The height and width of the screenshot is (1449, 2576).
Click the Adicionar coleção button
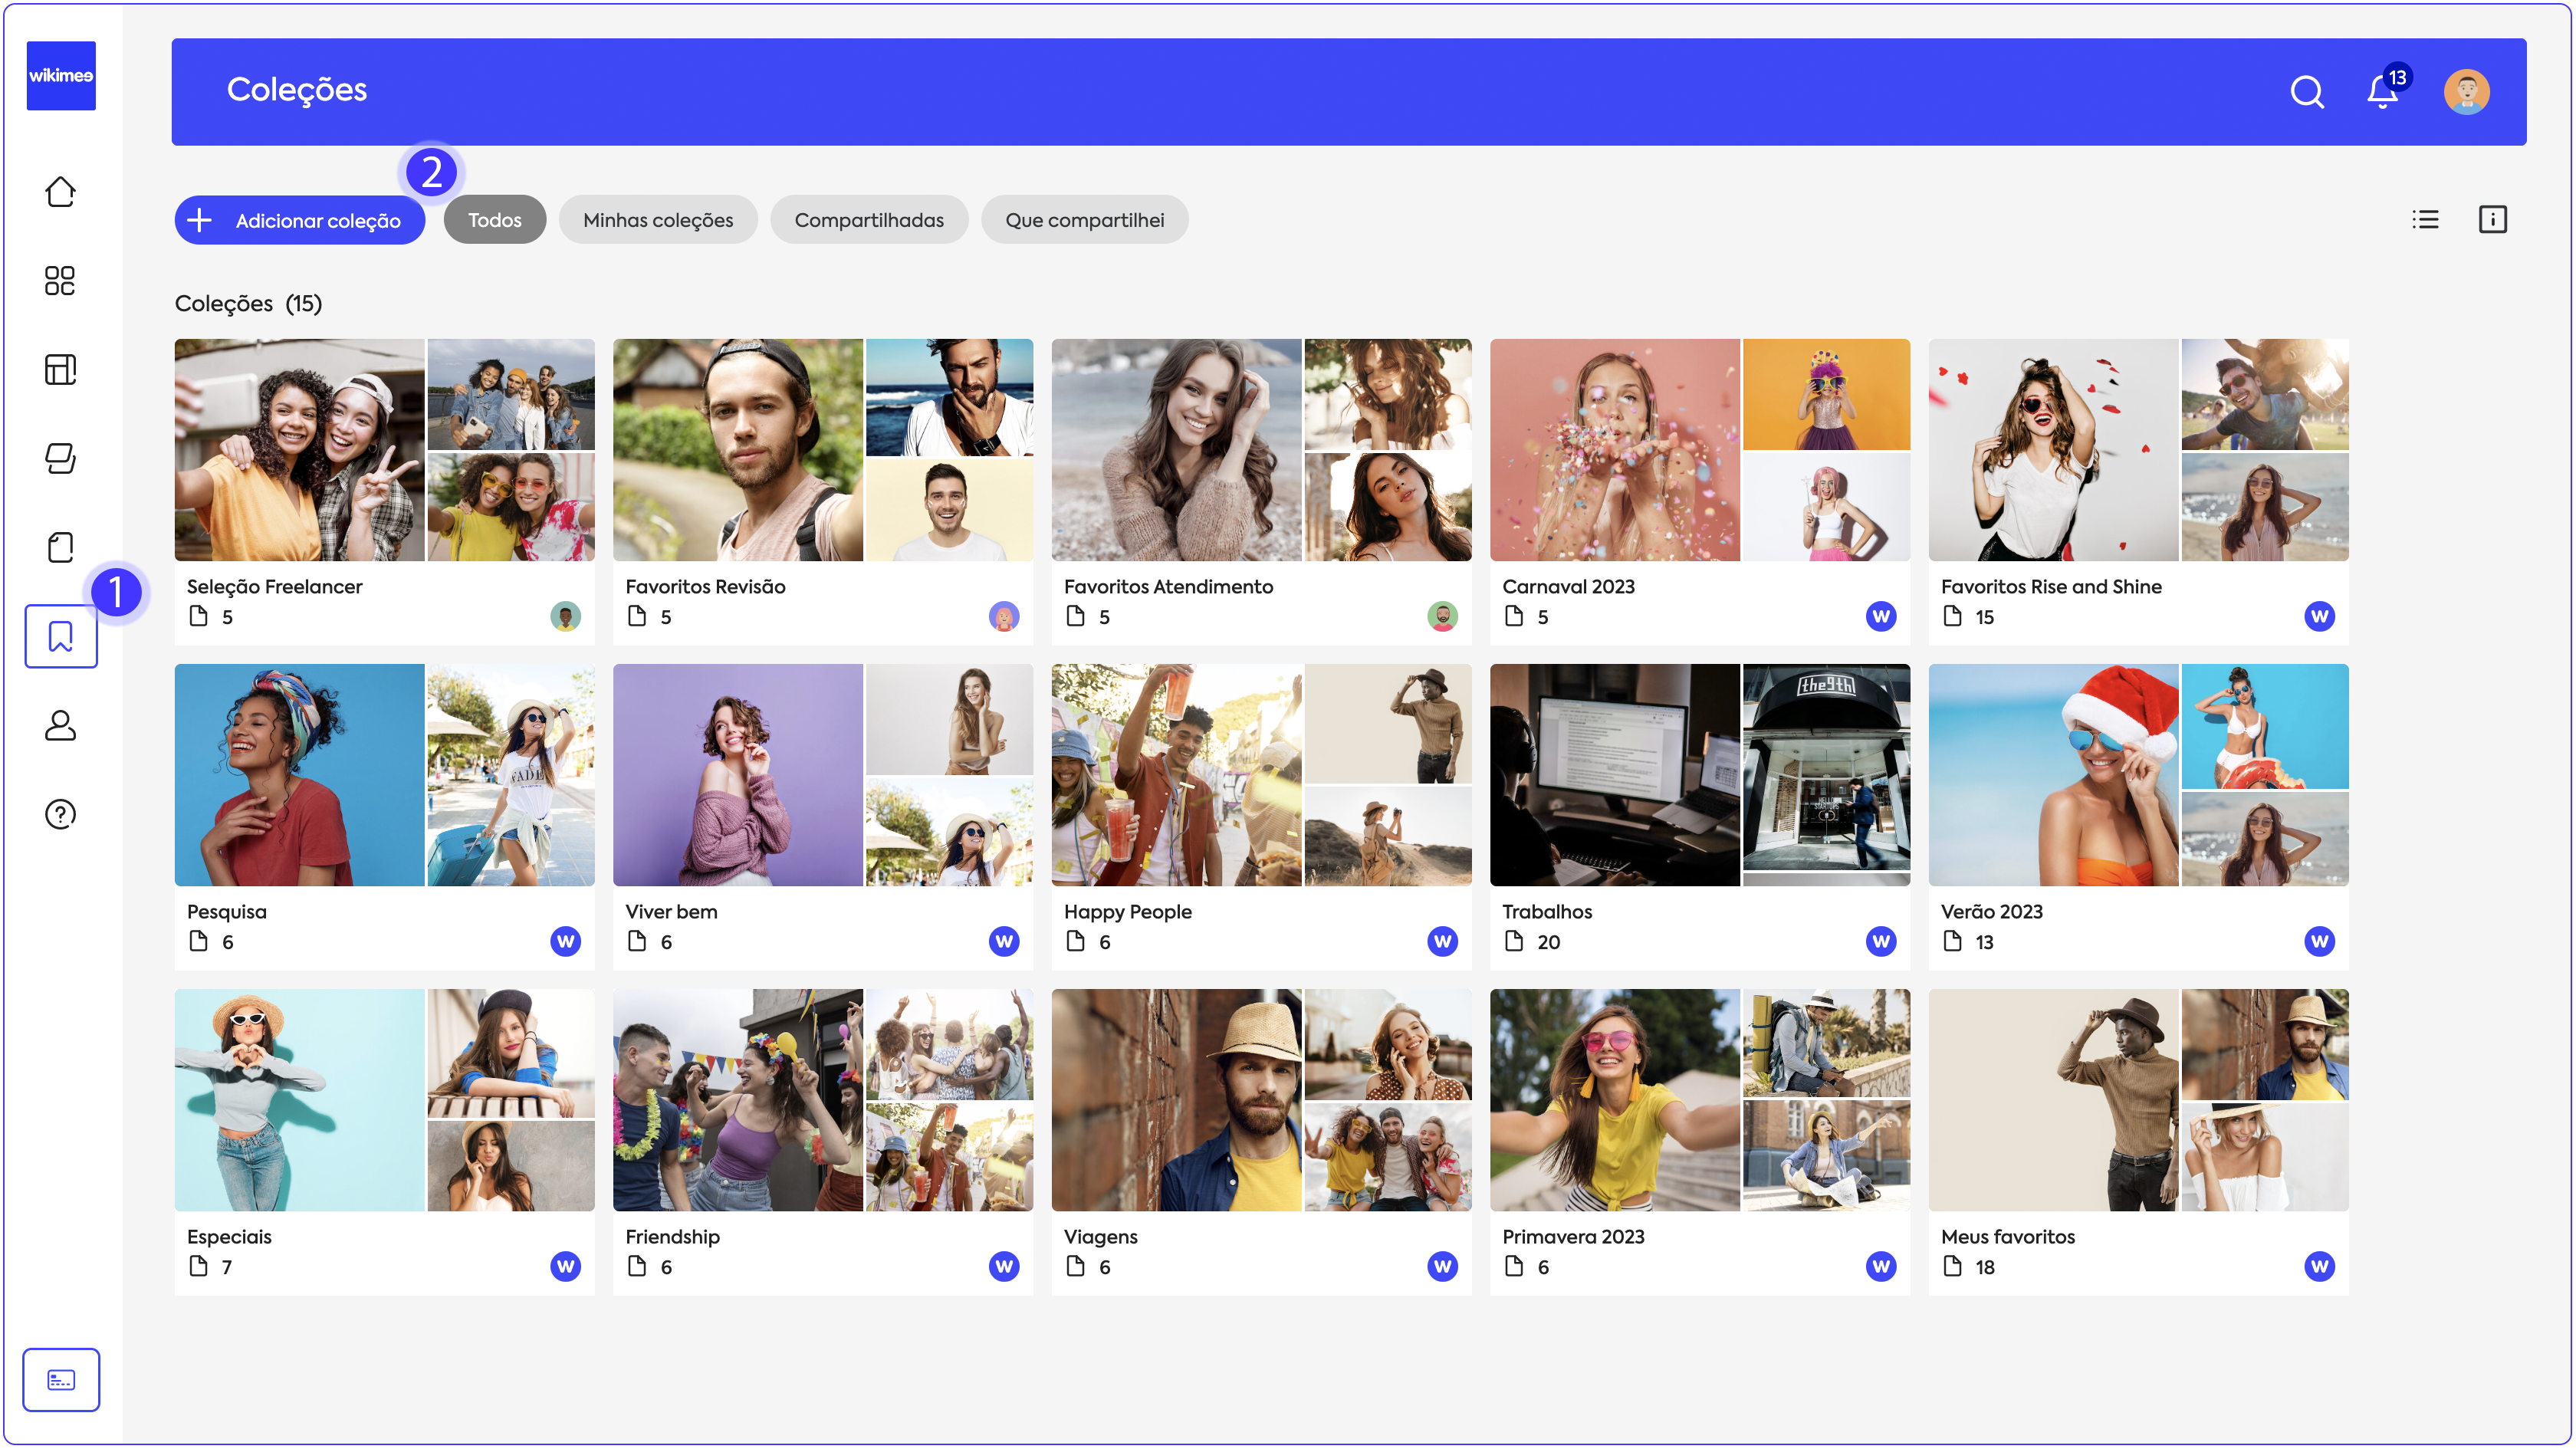299,220
